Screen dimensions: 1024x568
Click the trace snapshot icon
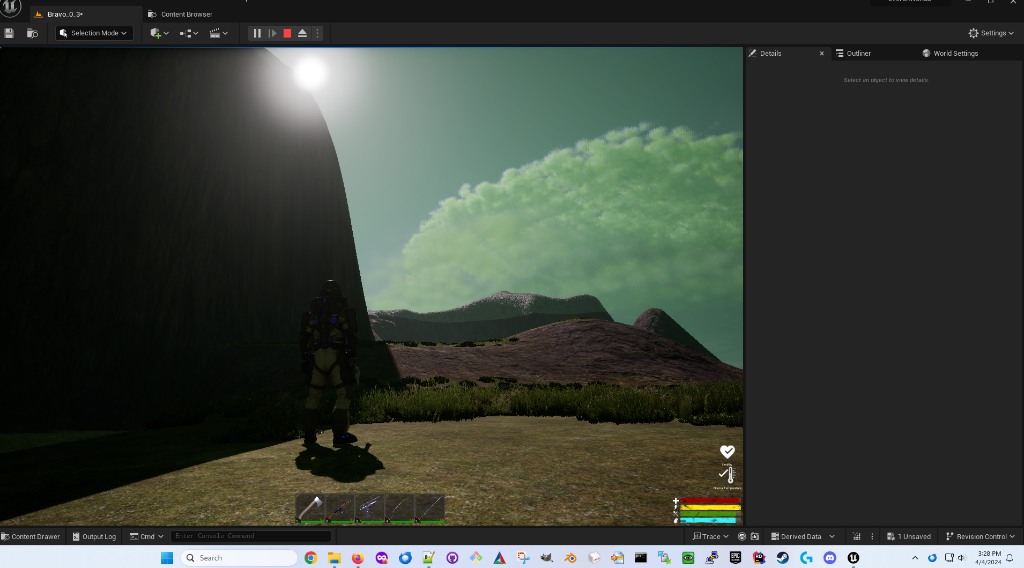tap(755, 536)
